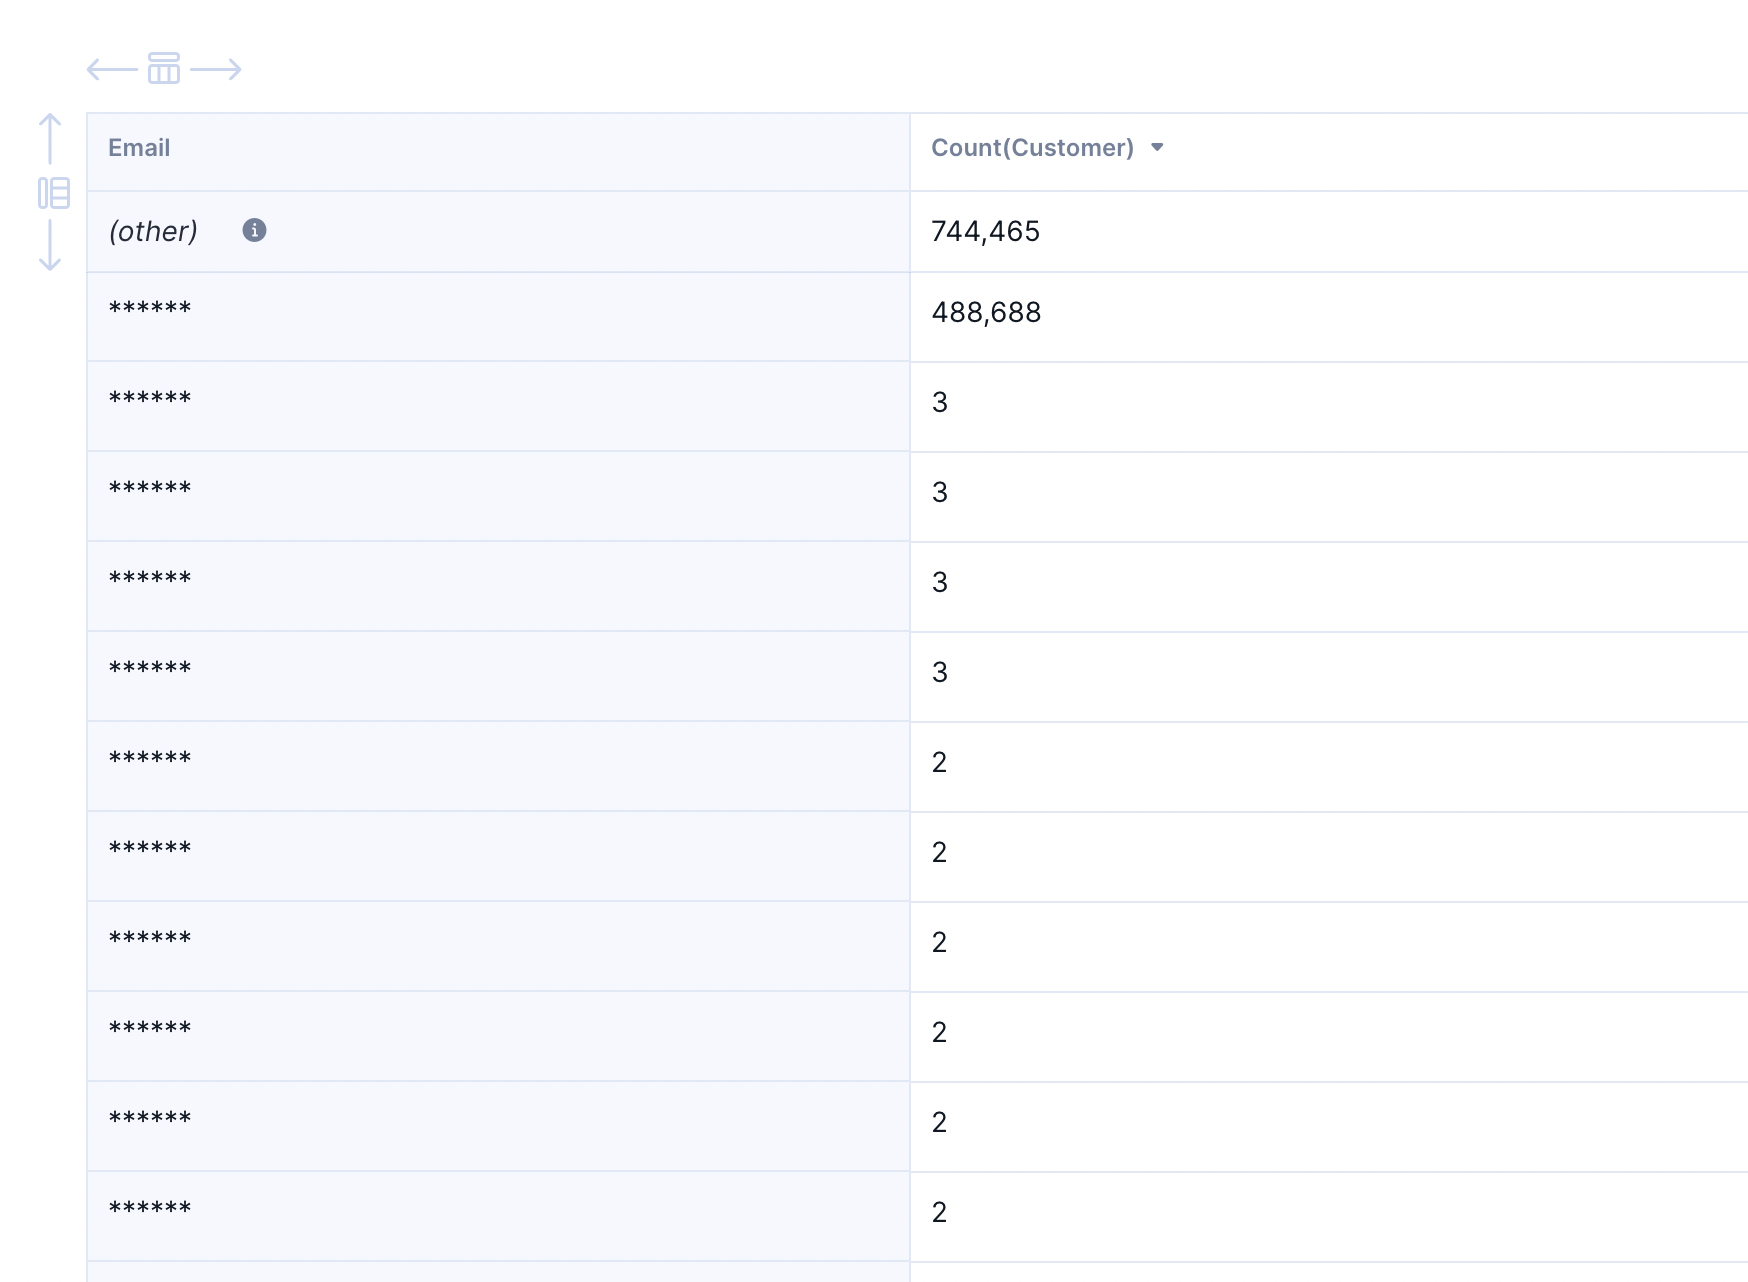The width and height of the screenshot is (1748, 1282).
Task: Click the column layout table icon
Action: click(164, 68)
